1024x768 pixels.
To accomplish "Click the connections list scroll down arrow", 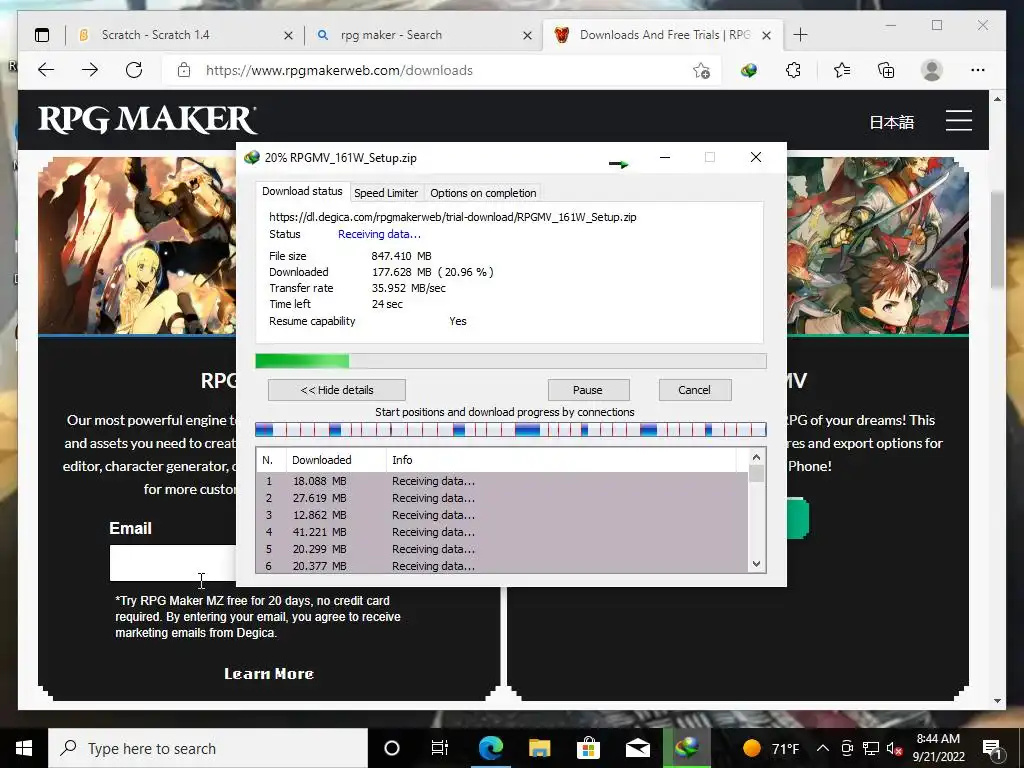I will (756, 564).
